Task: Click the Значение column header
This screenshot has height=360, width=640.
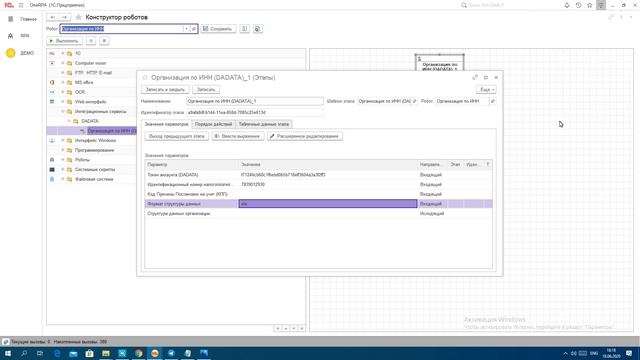Action: pyautogui.click(x=328, y=164)
